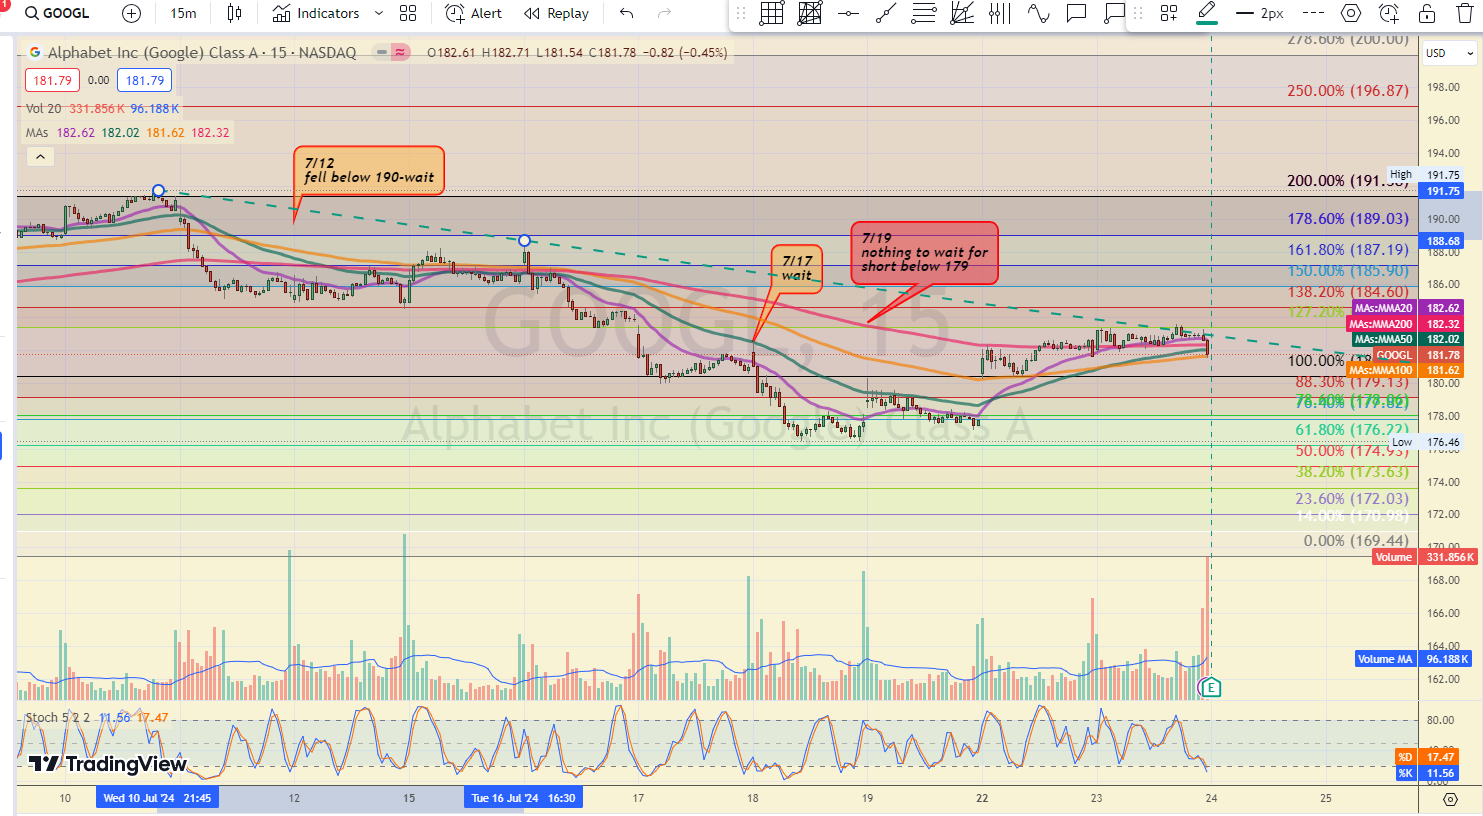Viewport: 1483px width, 816px height.
Task: Click the High 191.75 price tag
Action: coord(1425,175)
